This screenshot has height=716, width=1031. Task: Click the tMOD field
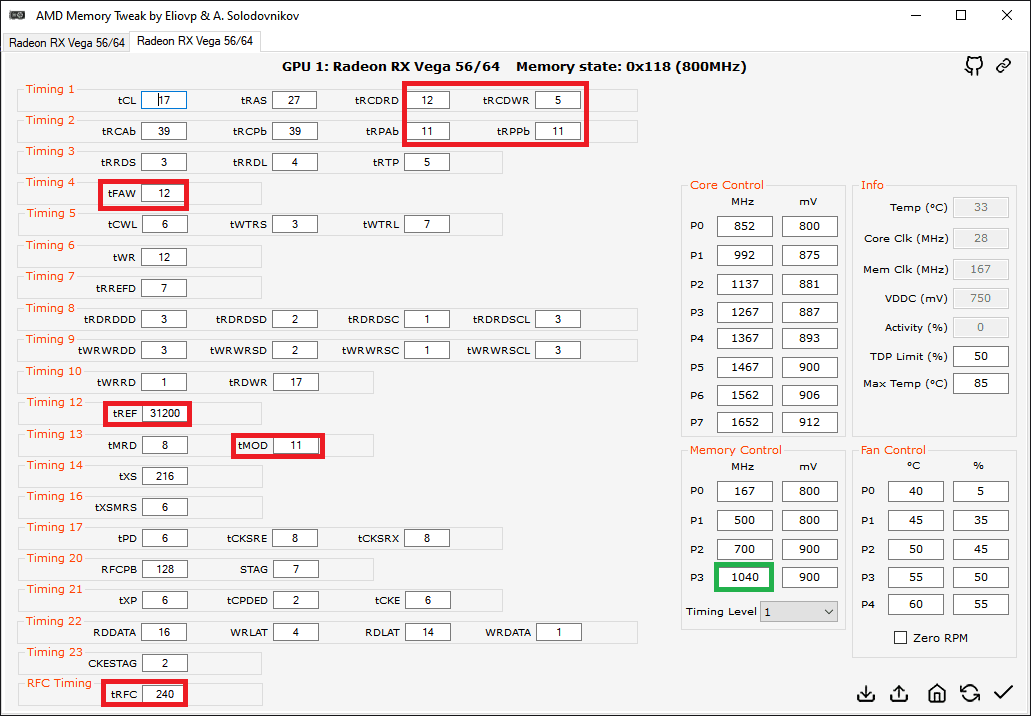point(296,445)
